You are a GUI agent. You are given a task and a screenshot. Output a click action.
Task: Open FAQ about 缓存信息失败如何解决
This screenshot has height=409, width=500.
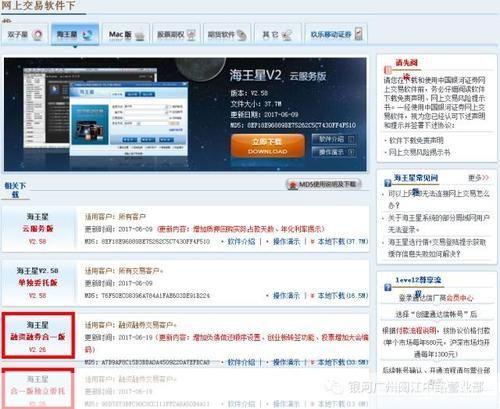point(437,248)
